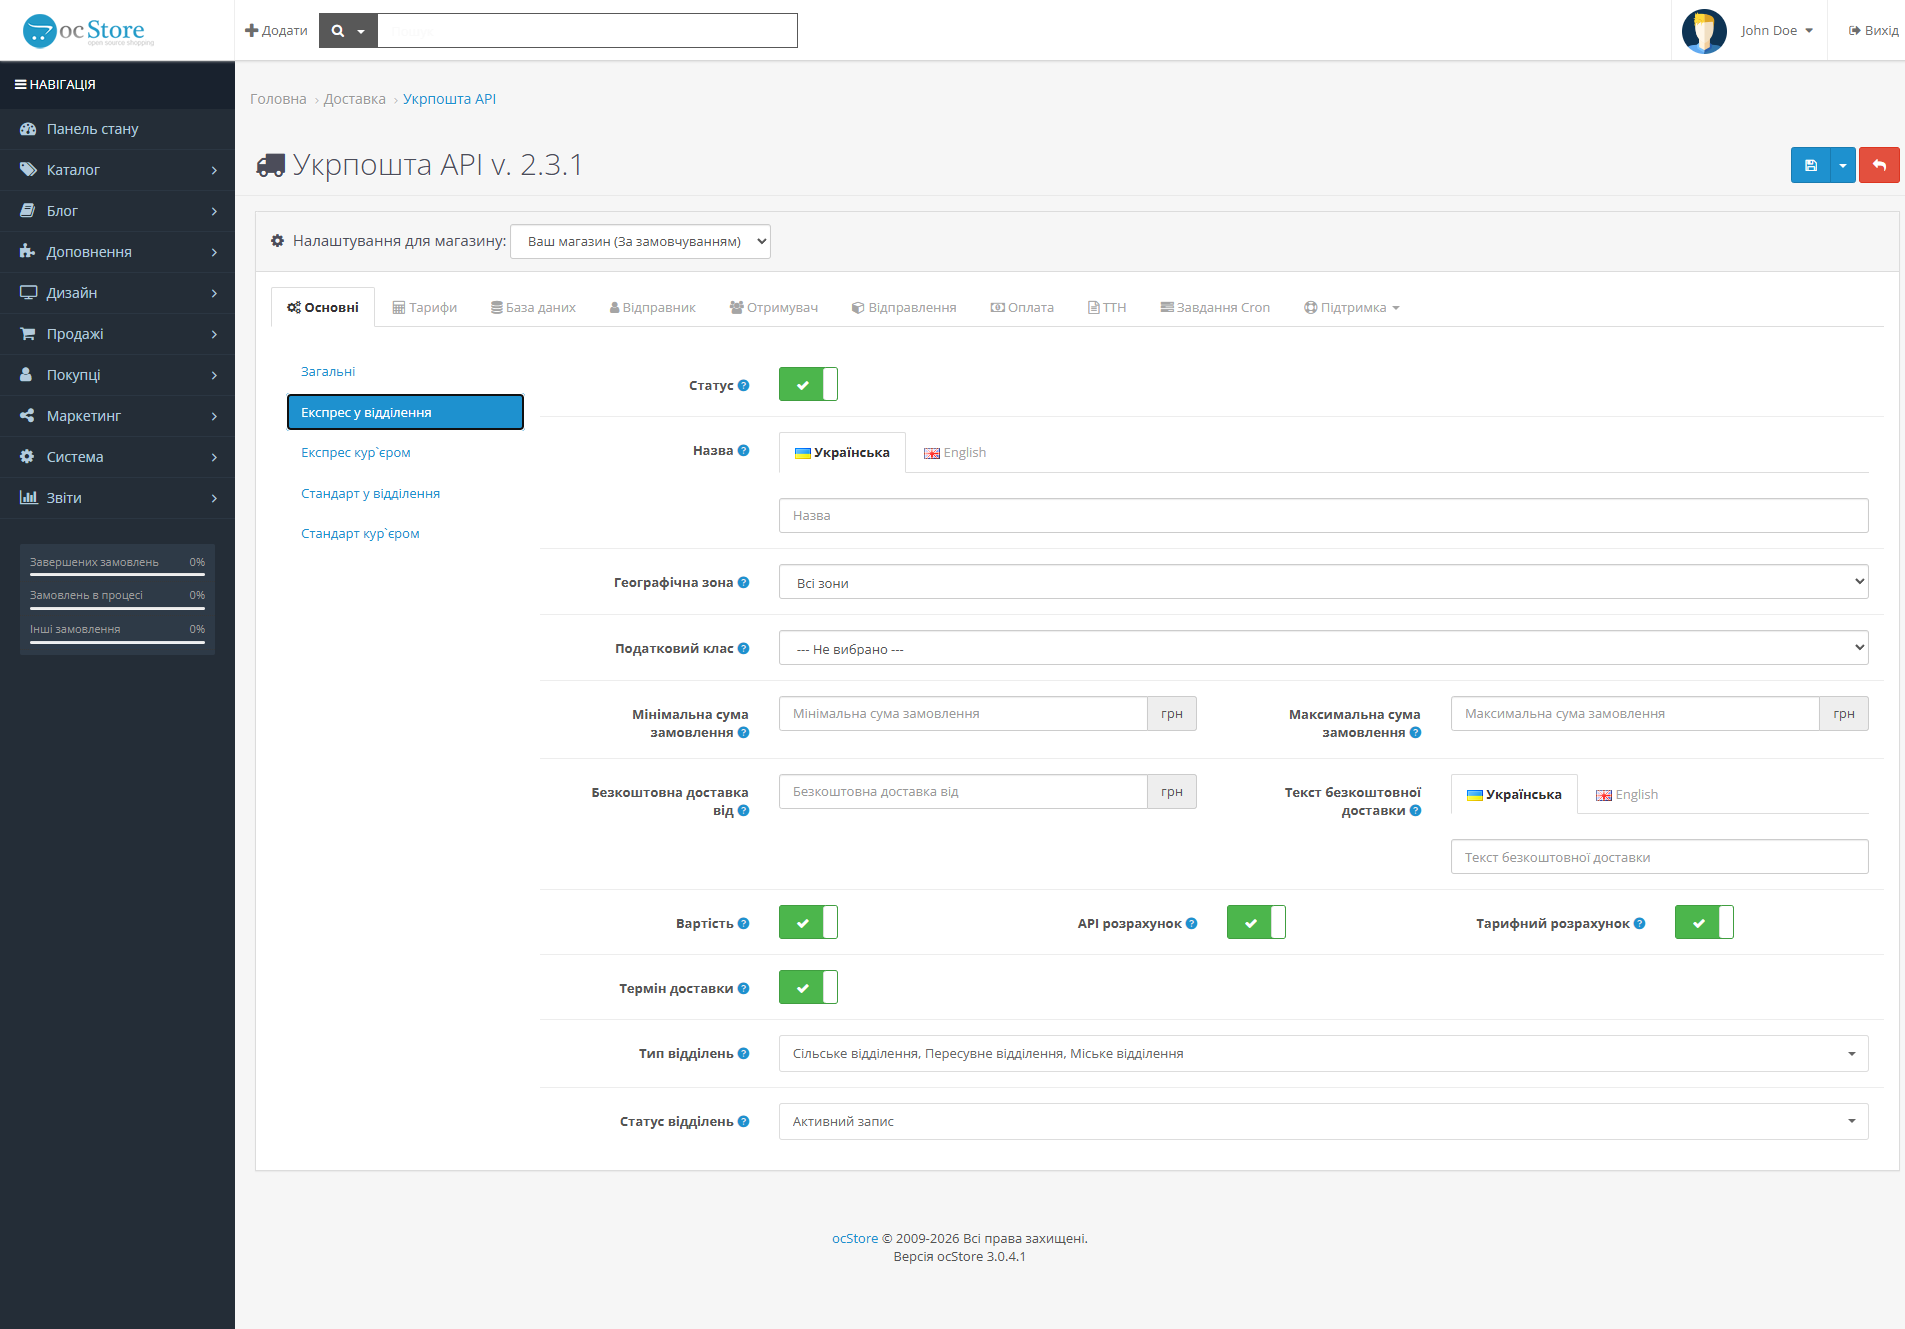Open the Статус відділень dropdown
Image resolution: width=1905 pixels, height=1329 pixels.
click(x=1323, y=1121)
